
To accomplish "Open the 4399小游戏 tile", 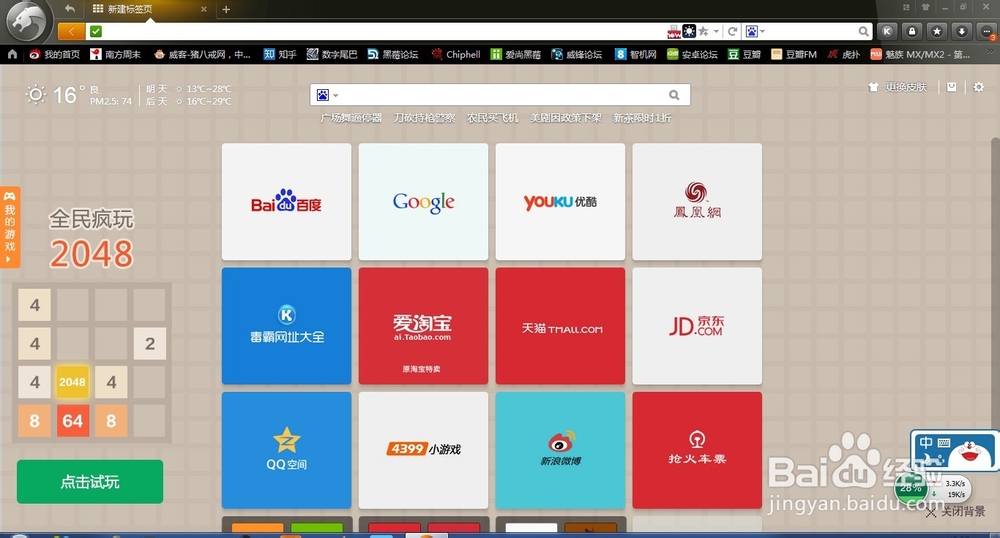I will 423,450.
